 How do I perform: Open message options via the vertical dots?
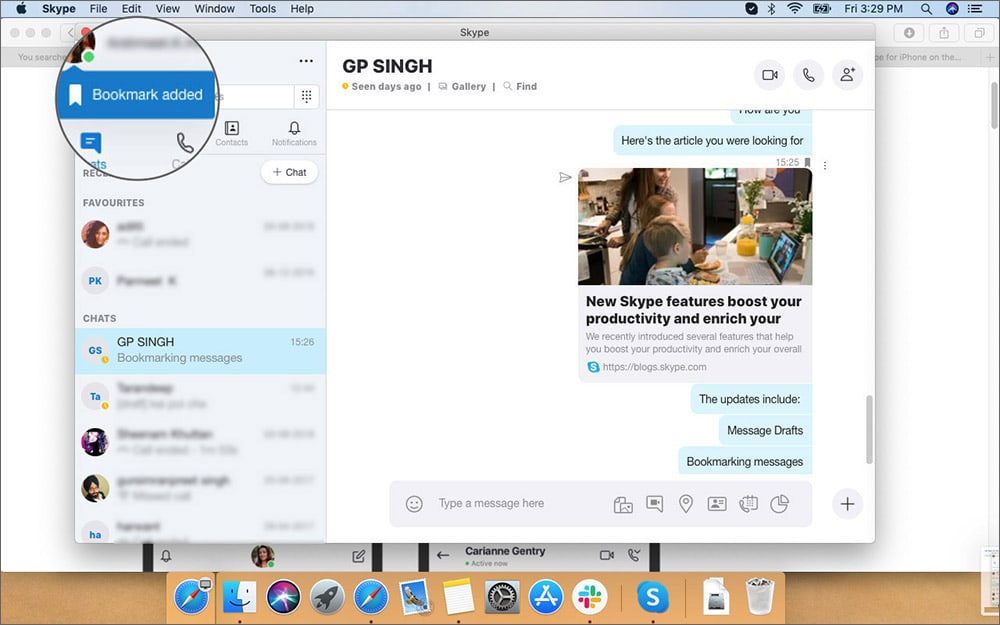coord(824,164)
